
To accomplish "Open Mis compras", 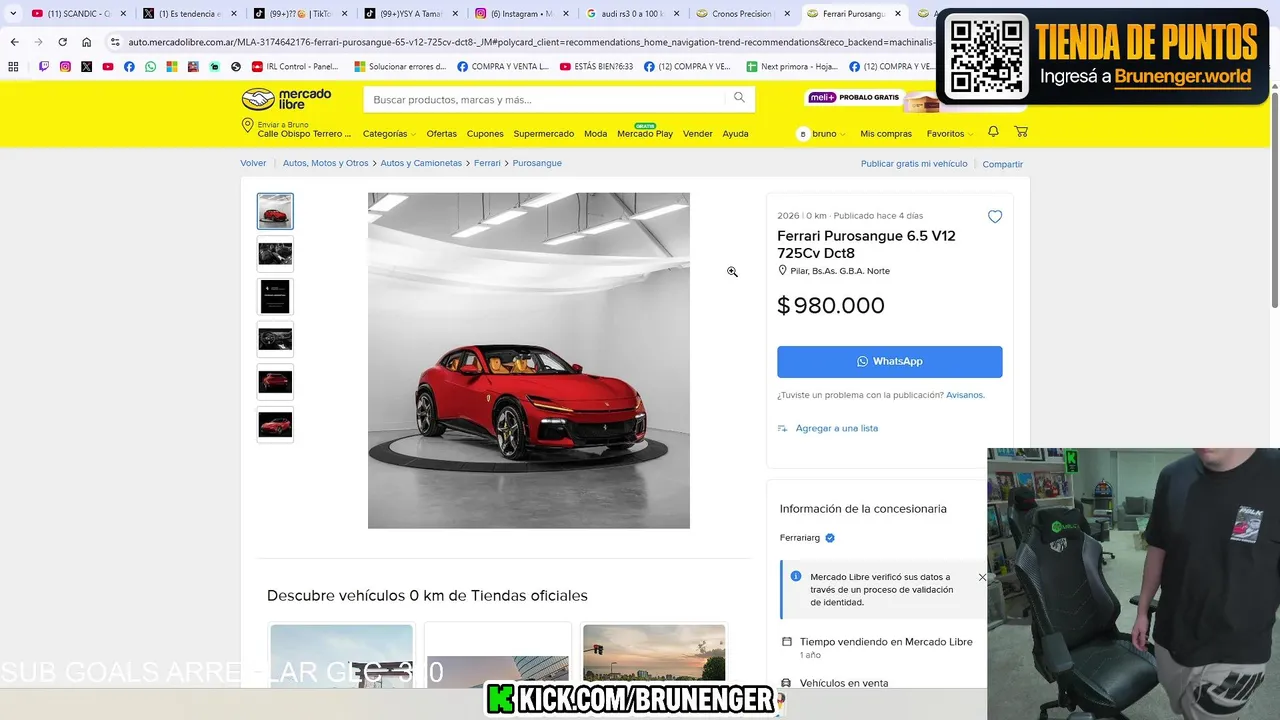I will click(886, 134).
